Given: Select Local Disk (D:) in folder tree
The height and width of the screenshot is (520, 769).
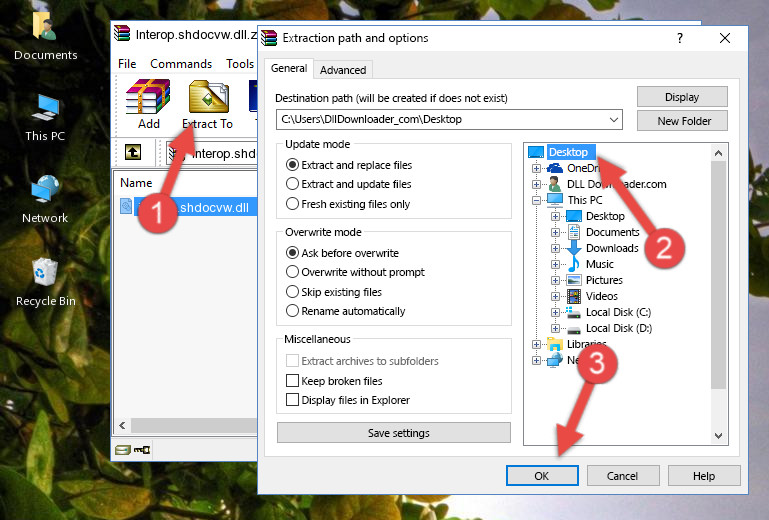Looking at the screenshot, I should point(619,329).
